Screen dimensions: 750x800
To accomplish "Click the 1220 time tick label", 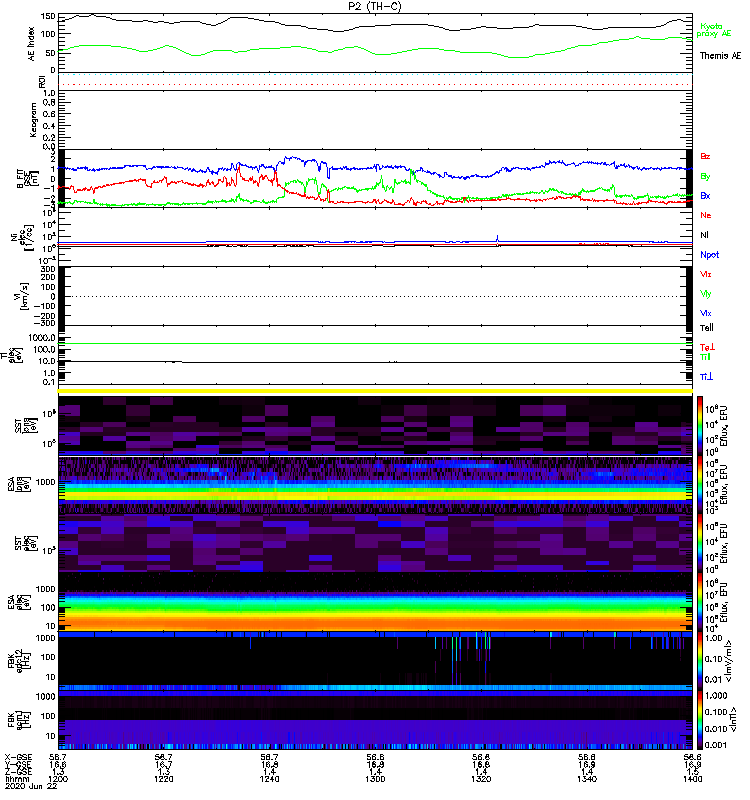I will click(x=163, y=779).
